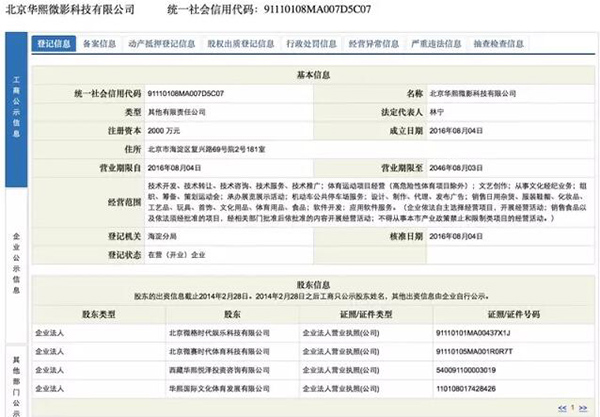Switch to the 严重违法信息 tab
The width and height of the screenshot is (600, 417).
tap(436, 44)
